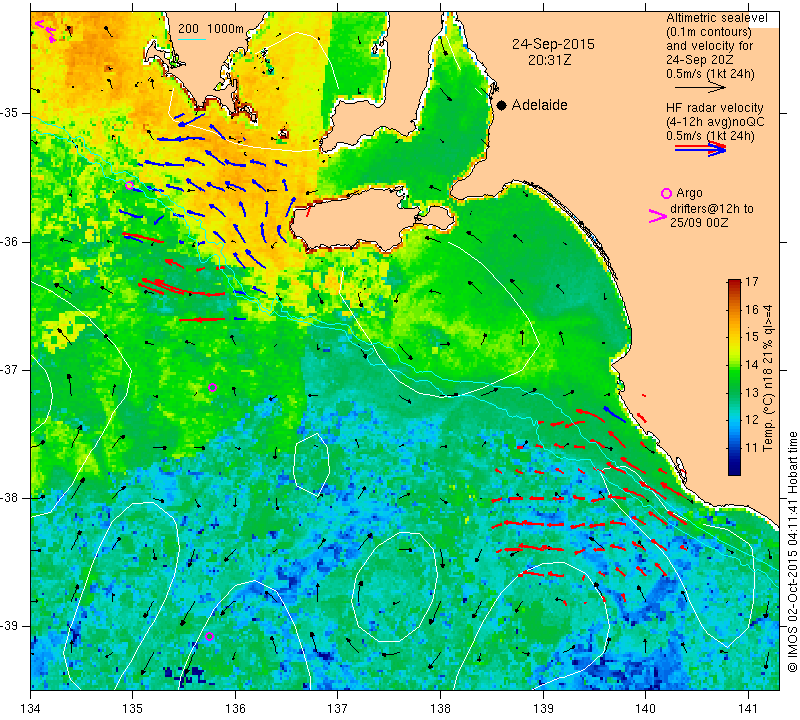Select the Argo float marker near 135.7°E, 39.1°S
Screen dimensions: 800x720
pyautogui.click(x=209, y=636)
